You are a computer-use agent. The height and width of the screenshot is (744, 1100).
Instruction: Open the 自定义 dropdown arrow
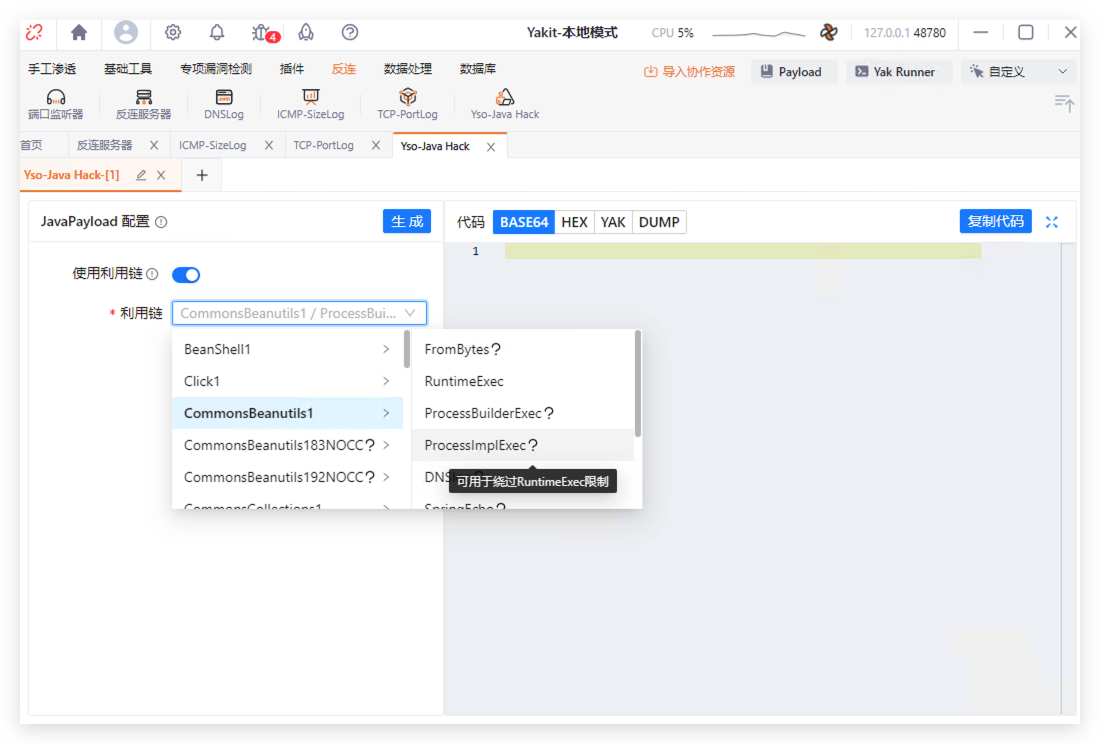[x=1063, y=72]
